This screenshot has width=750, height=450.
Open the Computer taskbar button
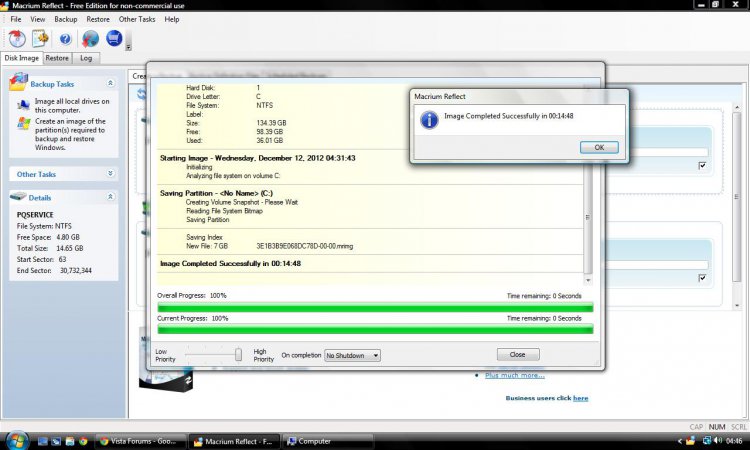click(x=328, y=441)
